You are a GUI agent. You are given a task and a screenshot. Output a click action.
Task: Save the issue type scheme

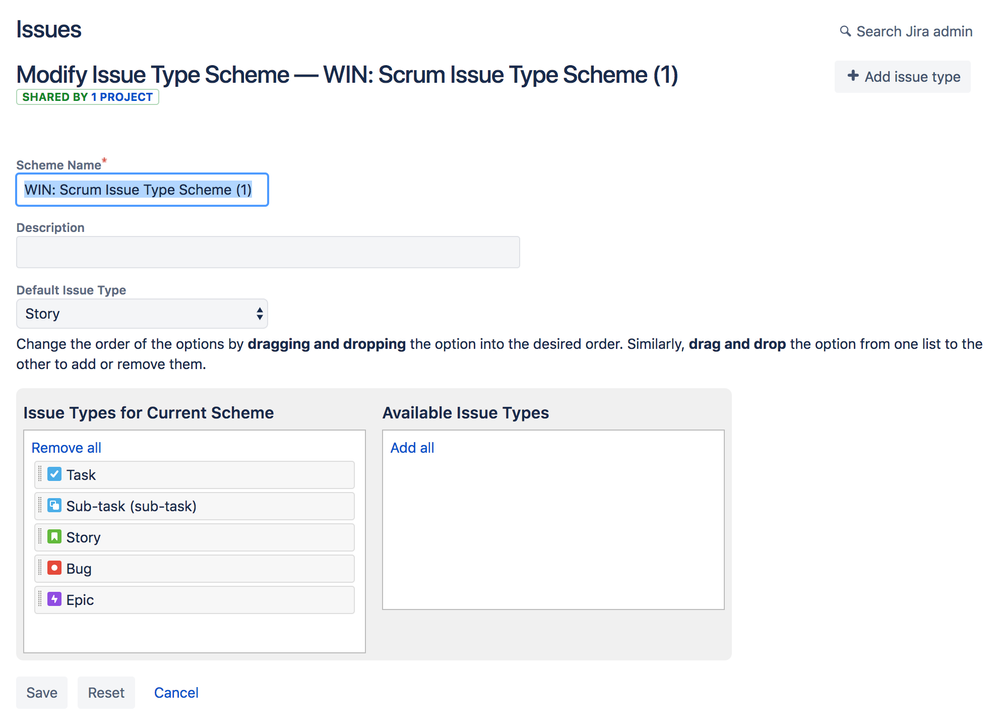coord(41,693)
